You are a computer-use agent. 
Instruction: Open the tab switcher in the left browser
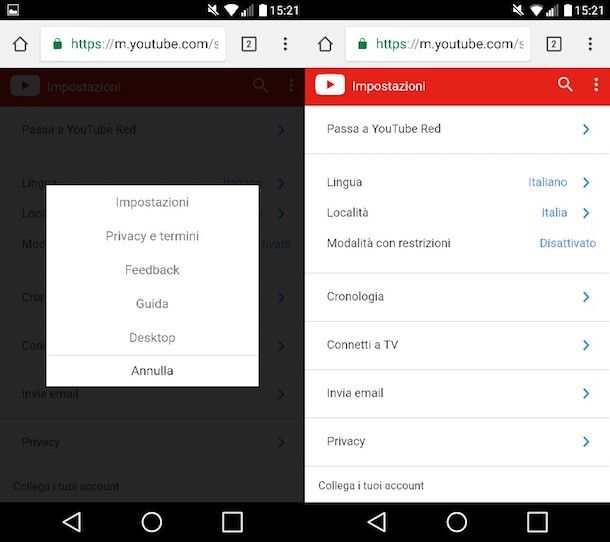pos(249,44)
